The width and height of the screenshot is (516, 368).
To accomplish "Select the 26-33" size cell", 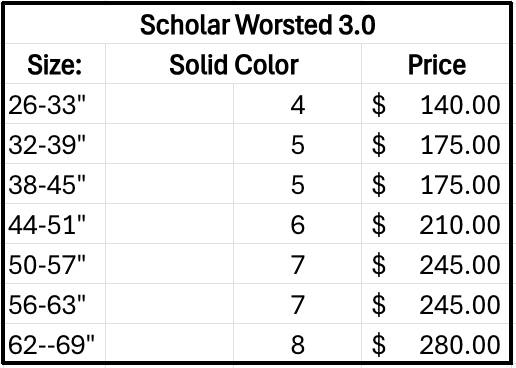I will point(55,104).
